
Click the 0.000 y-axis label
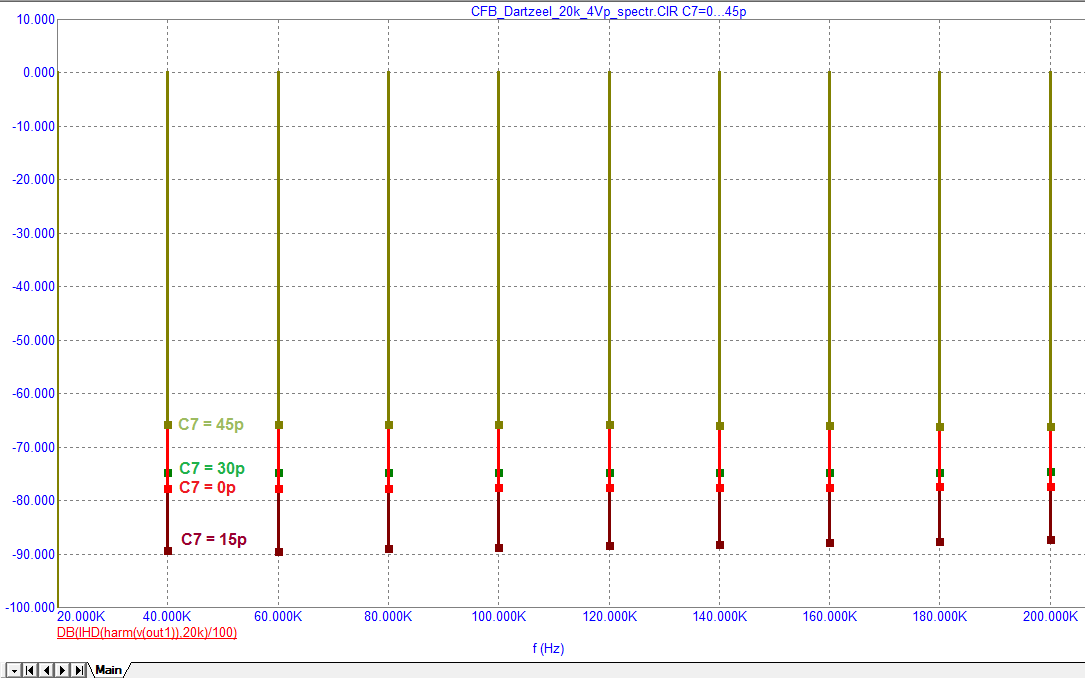click(39, 73)
